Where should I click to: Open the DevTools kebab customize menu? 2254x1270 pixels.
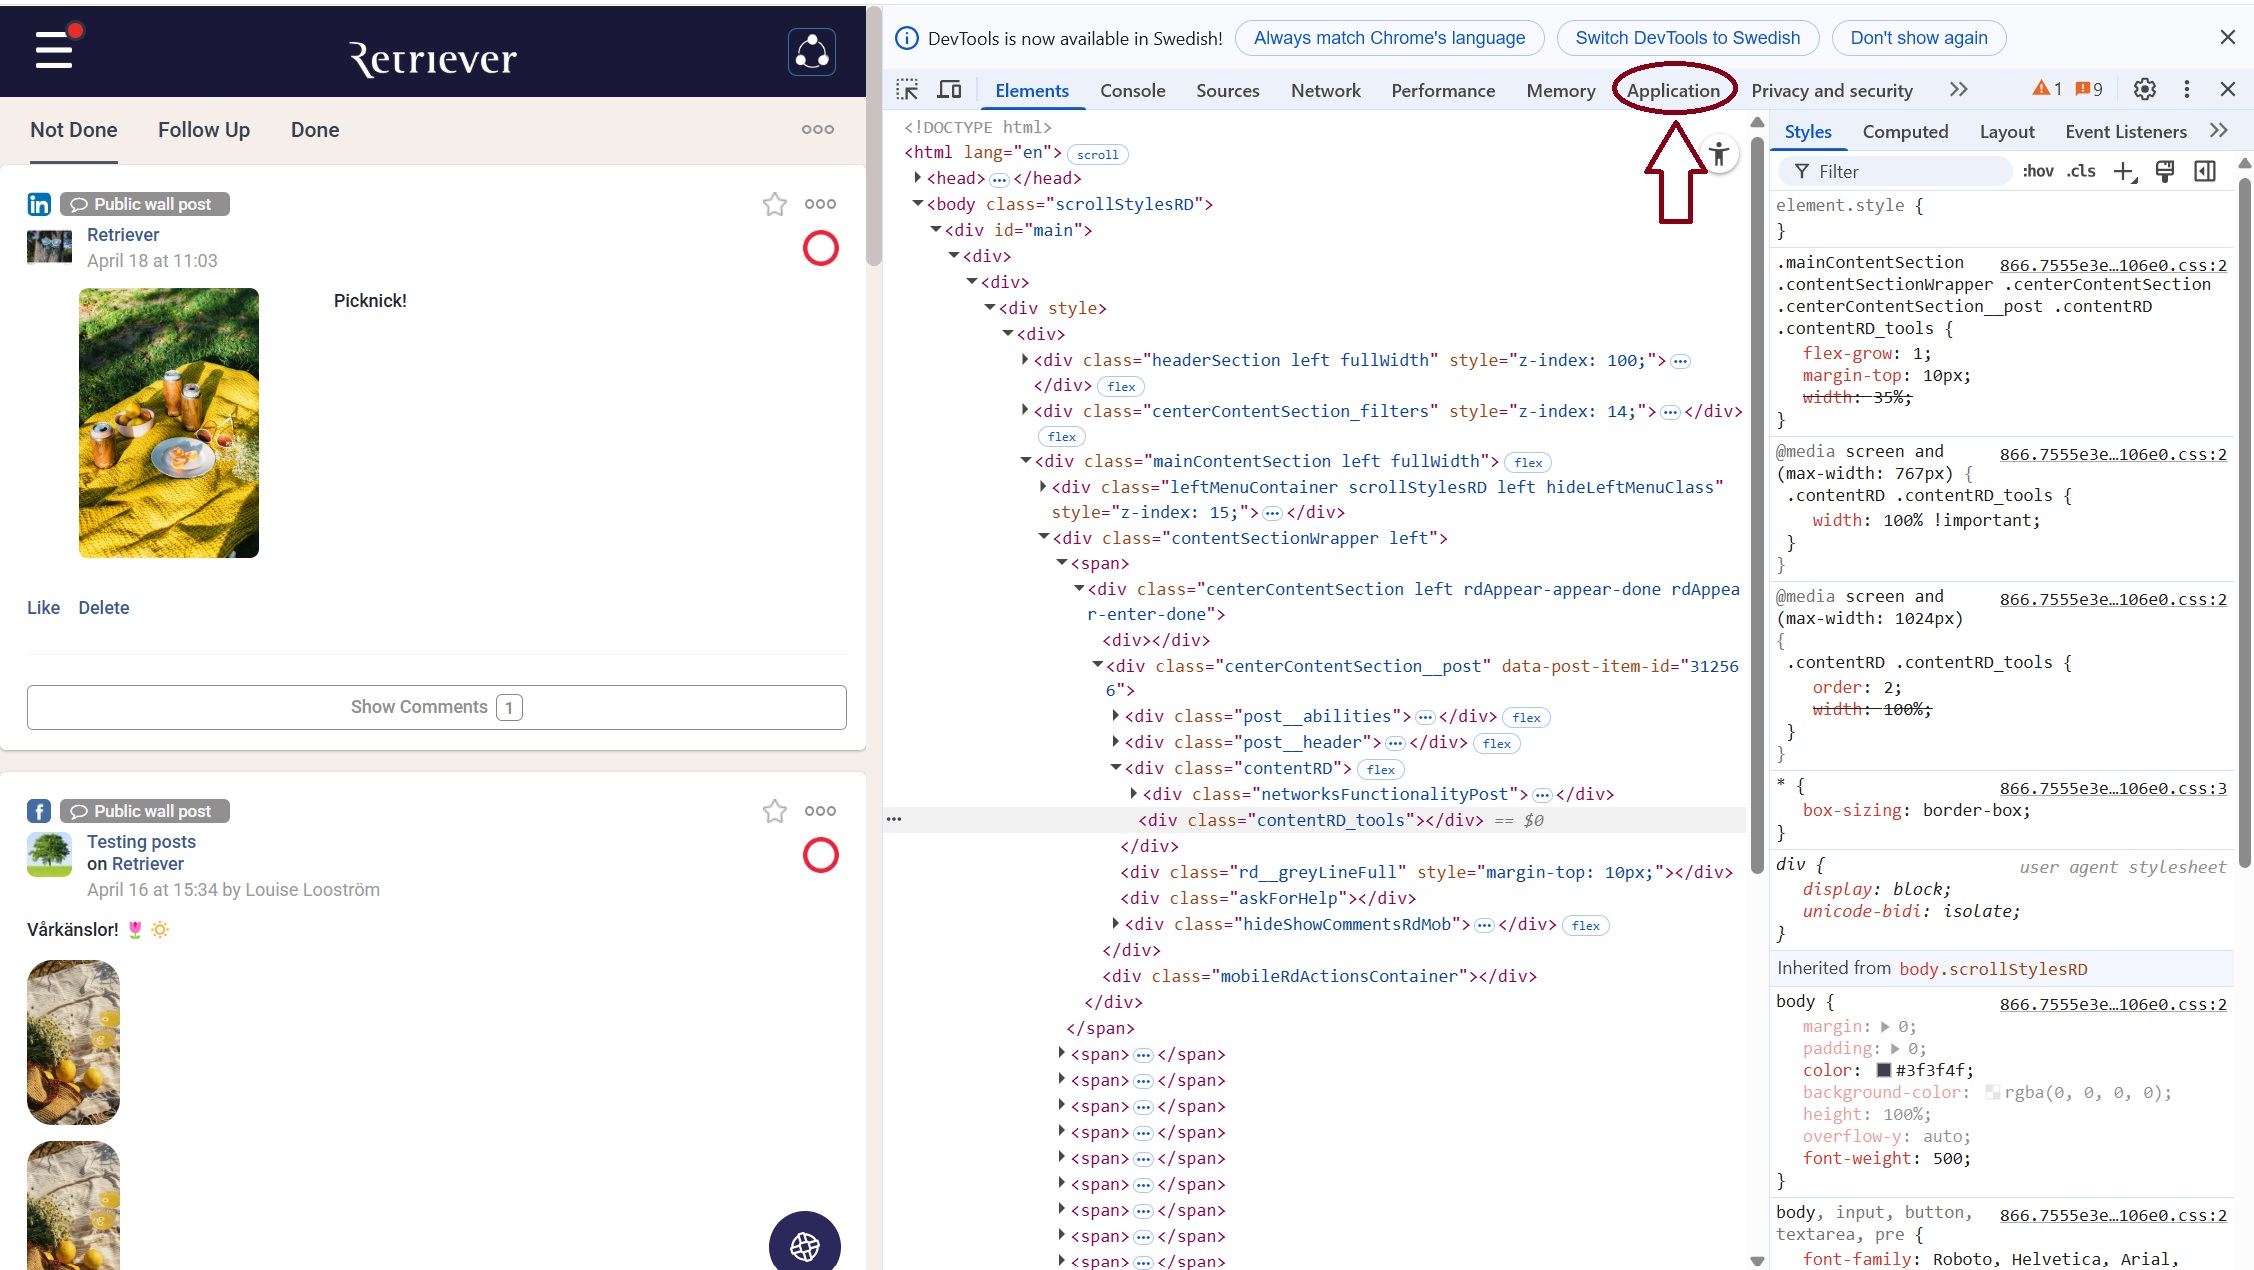tap(2186, 89)
